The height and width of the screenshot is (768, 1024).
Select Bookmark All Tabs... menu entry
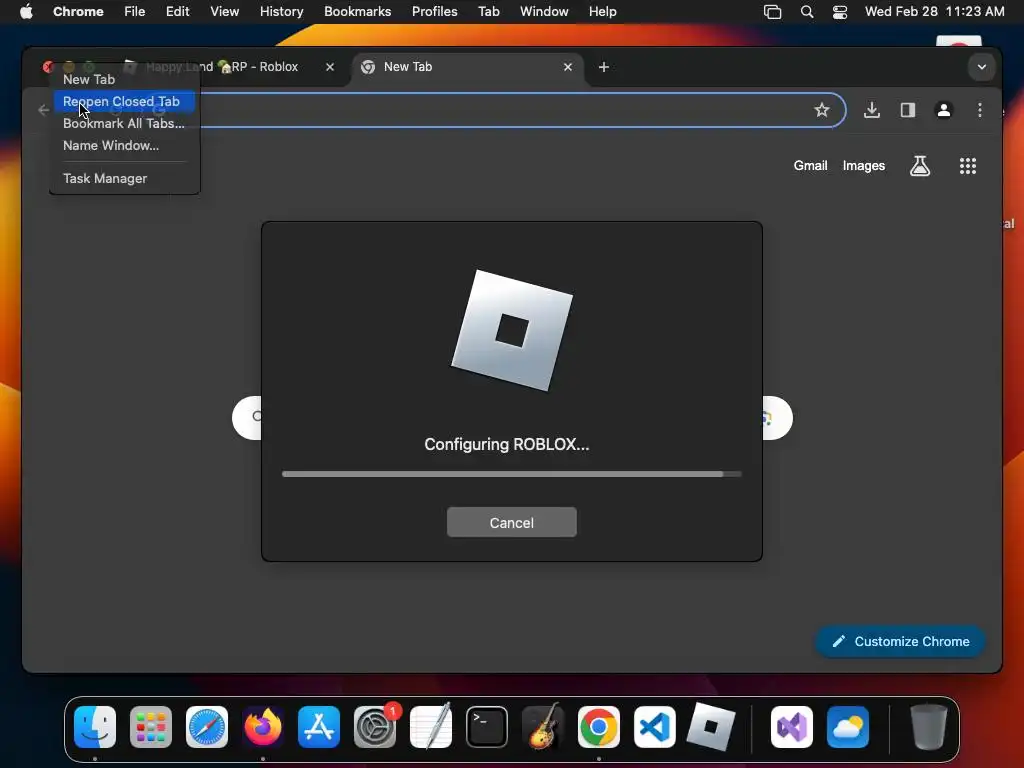pos(124,123)
